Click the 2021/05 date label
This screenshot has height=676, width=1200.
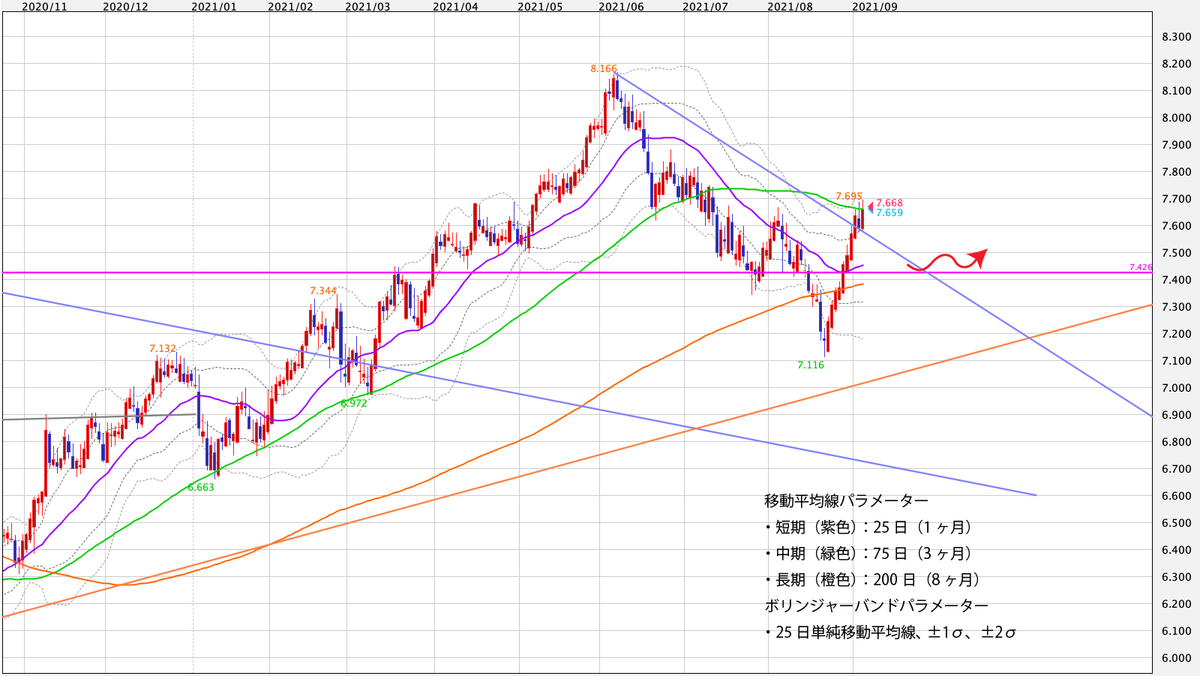pyautogui.click(x=540, y=7)
